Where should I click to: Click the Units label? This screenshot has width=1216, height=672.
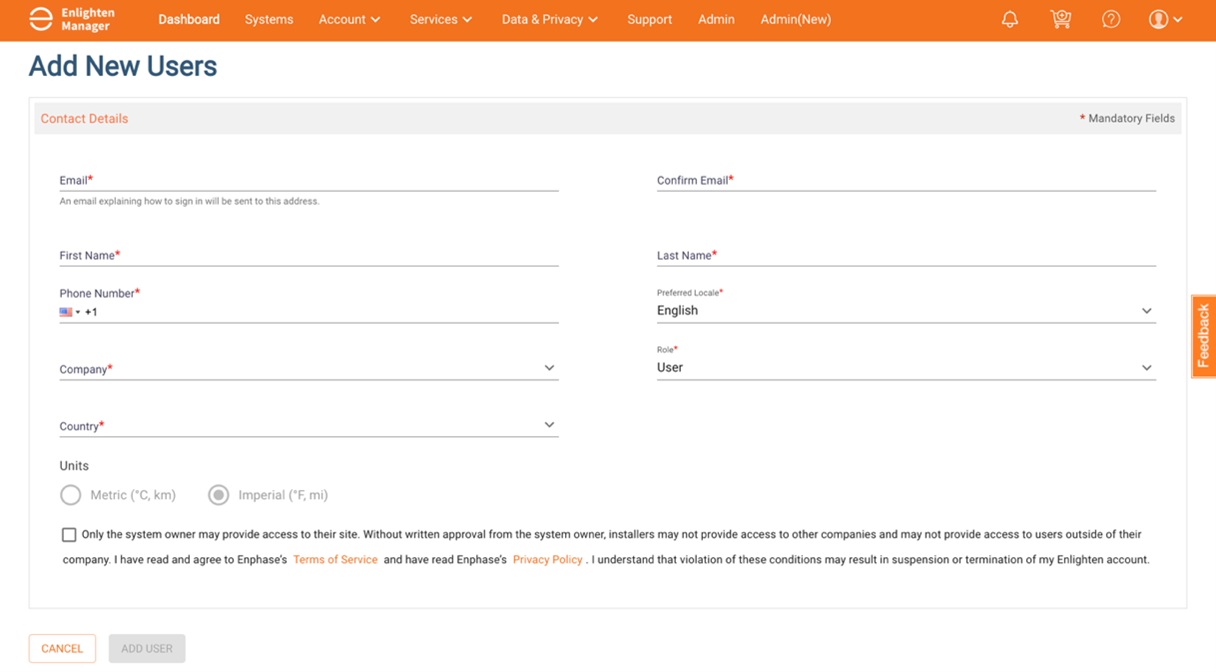point(74,466)
